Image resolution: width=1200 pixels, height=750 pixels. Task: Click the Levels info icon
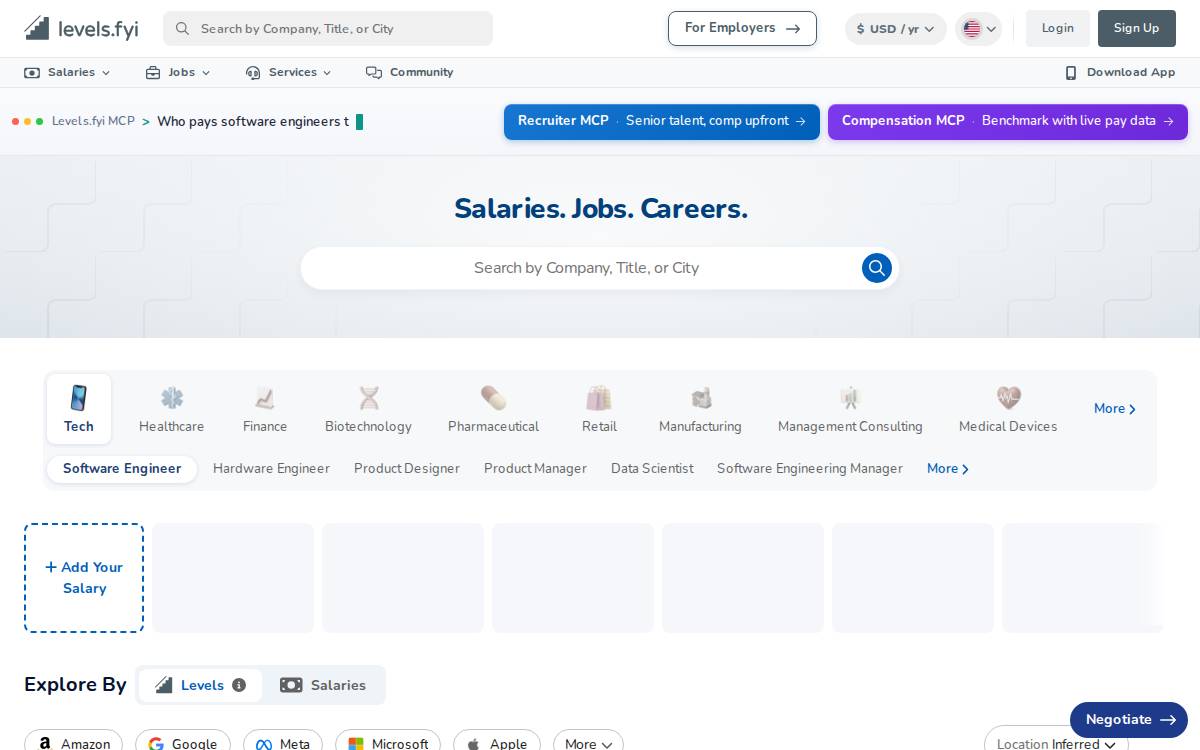pos(239,685)
